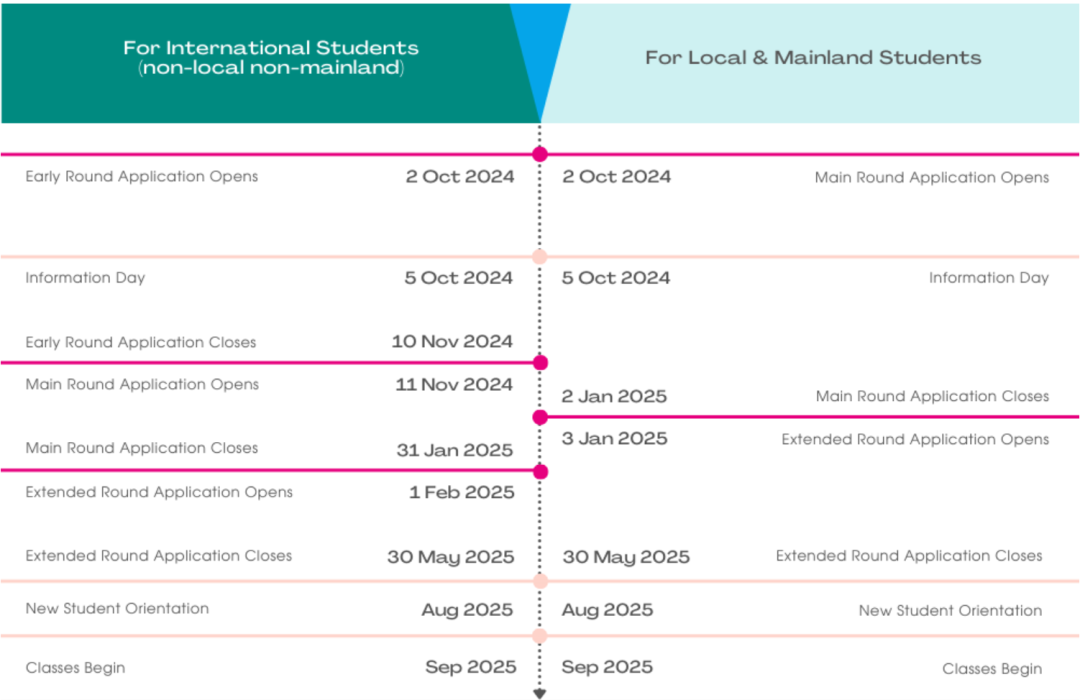Click the pale pink dot above Sep 2025
The image size is (1080, 700).
(540, 636)
